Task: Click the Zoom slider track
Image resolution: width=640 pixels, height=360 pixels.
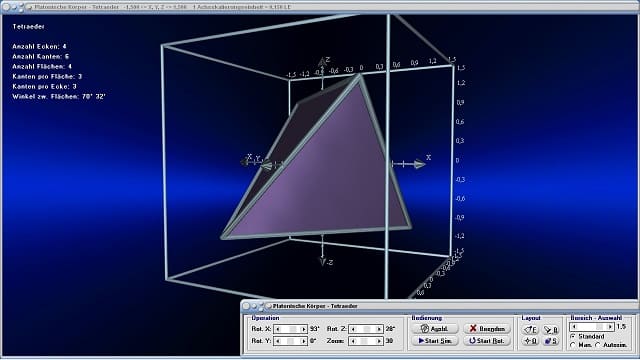Action: (x=366, y=341)
